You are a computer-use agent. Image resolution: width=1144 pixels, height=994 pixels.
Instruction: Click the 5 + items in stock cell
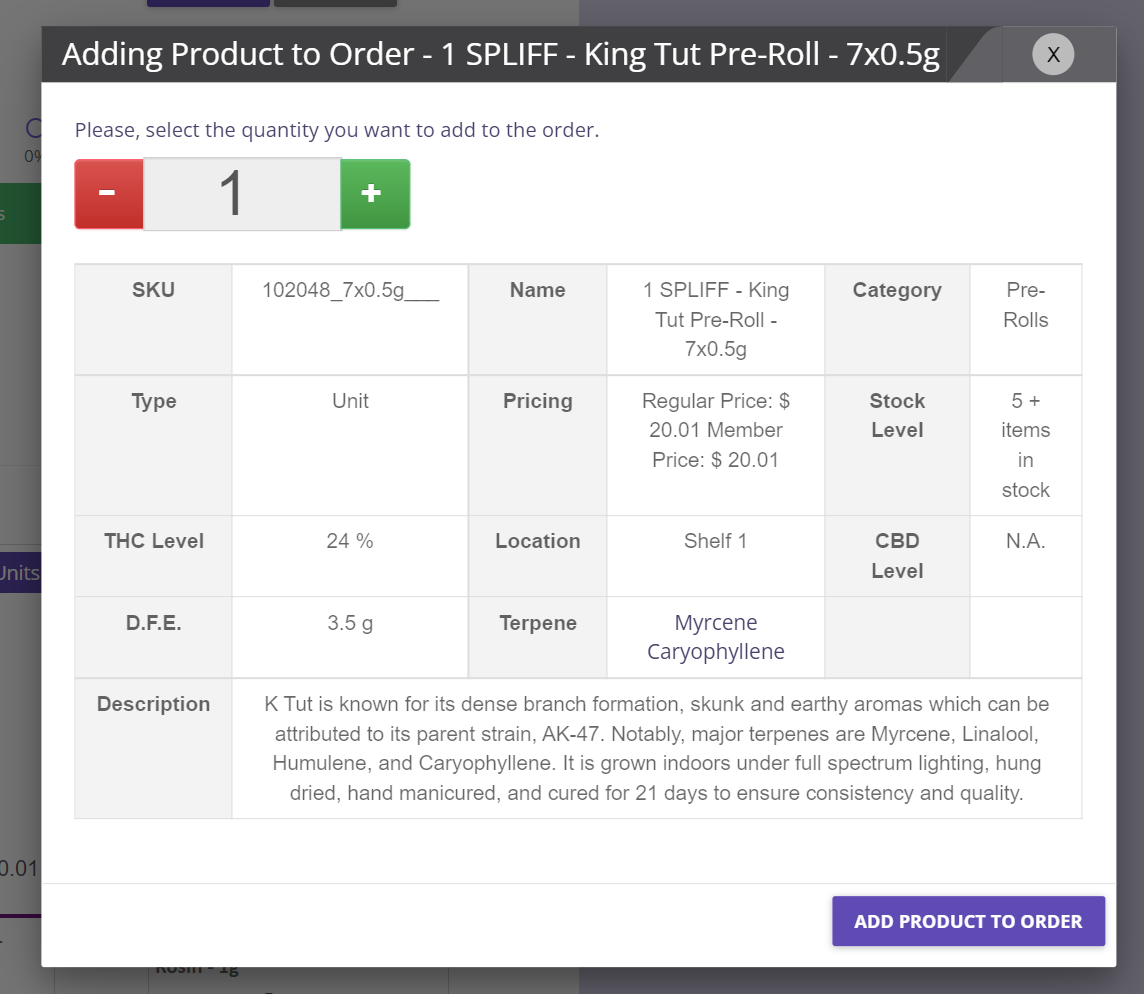(1025, 445)
